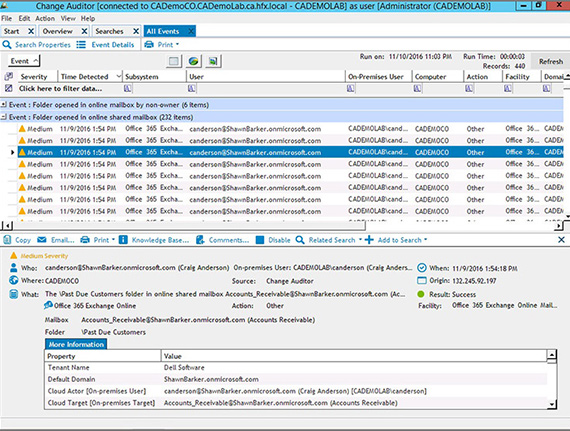570x431 pixels.
Task: Click properties table scroll up arrow
Action: pyautogui.click(x=551, y=354)
